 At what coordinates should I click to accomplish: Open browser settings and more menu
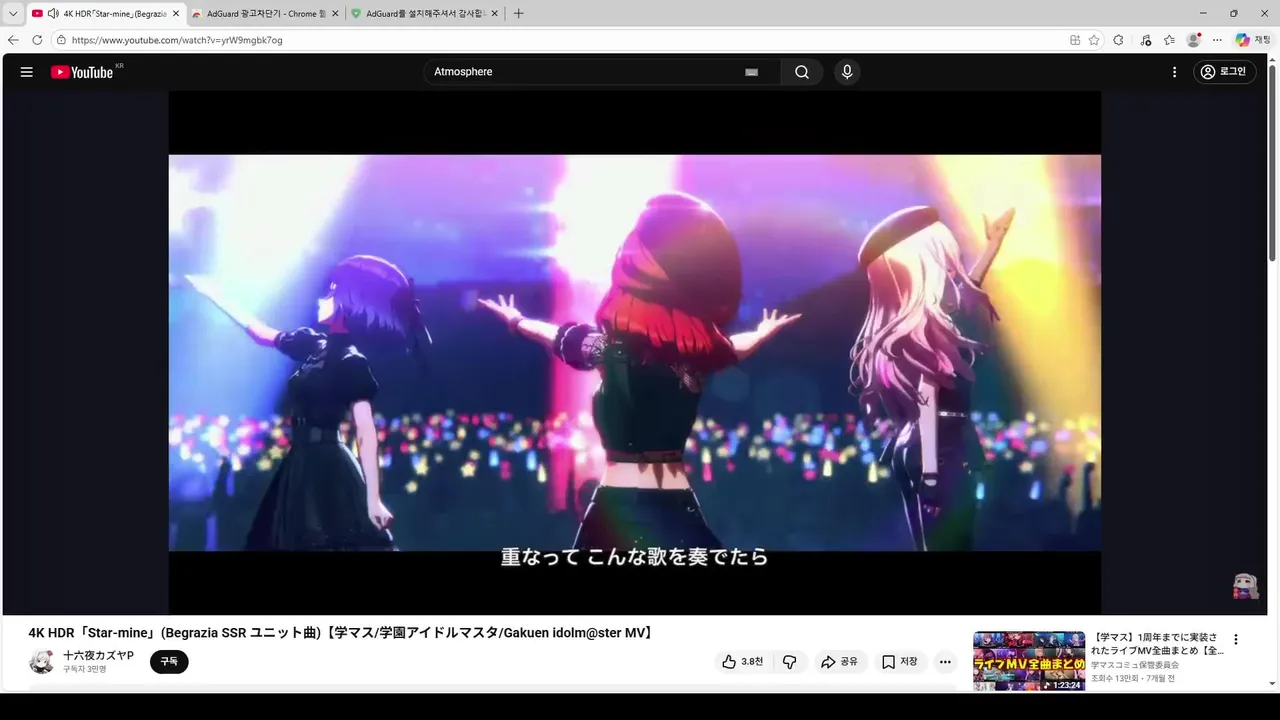point(1217,40)
